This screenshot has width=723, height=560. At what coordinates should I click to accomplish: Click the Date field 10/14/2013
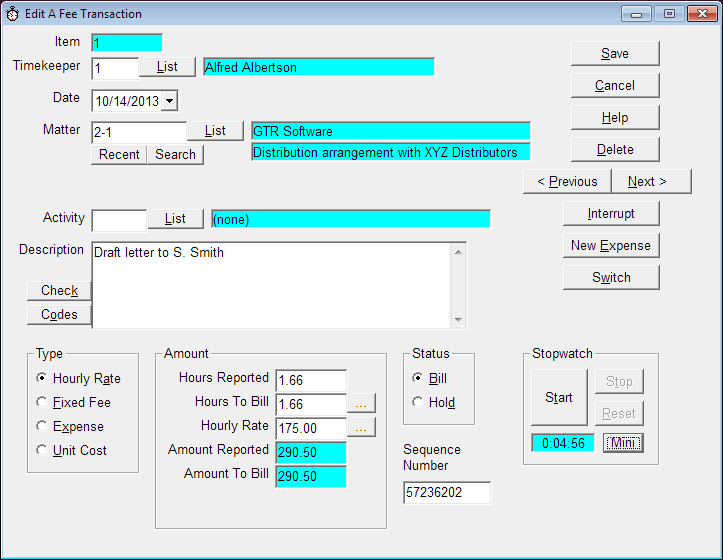coord(127,101)
